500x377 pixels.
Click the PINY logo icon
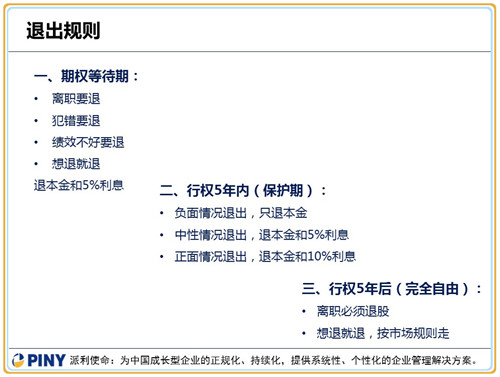pyautogui.click(x=18, y=361)
